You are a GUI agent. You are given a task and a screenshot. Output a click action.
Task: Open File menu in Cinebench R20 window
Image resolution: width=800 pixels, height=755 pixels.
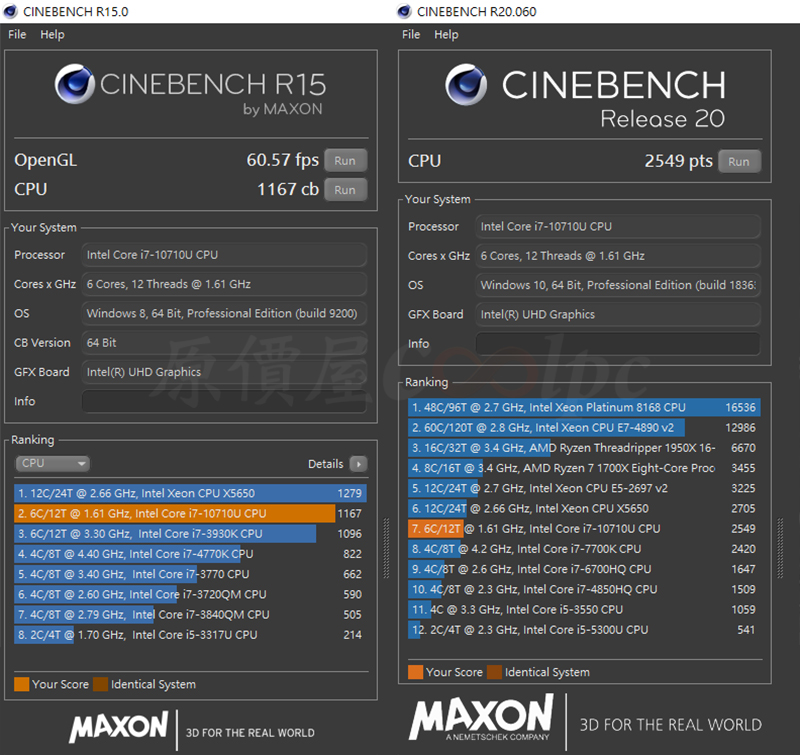click(411, 34)
